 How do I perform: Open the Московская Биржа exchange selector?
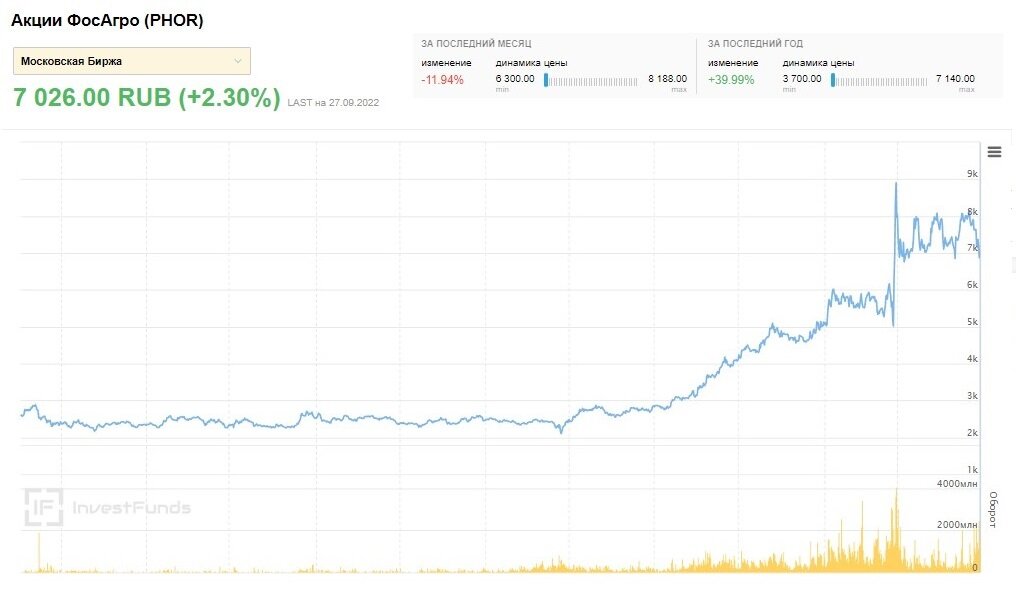coord(130,61)
